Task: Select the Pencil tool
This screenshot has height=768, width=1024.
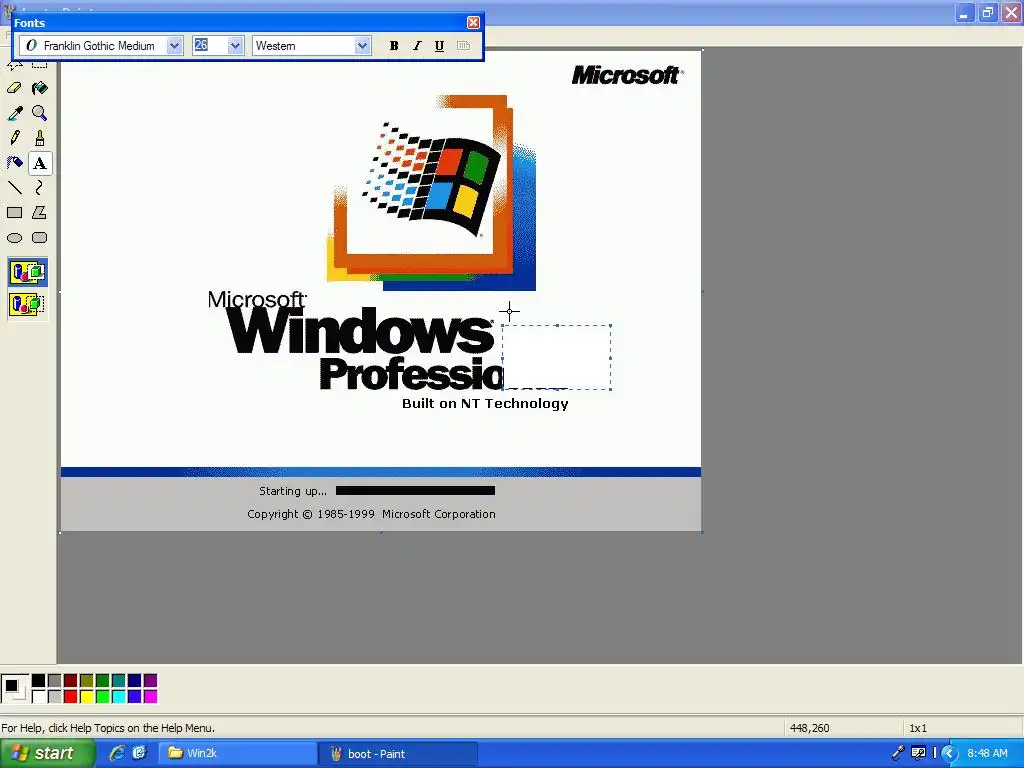Action: click(x=14, y=138)
